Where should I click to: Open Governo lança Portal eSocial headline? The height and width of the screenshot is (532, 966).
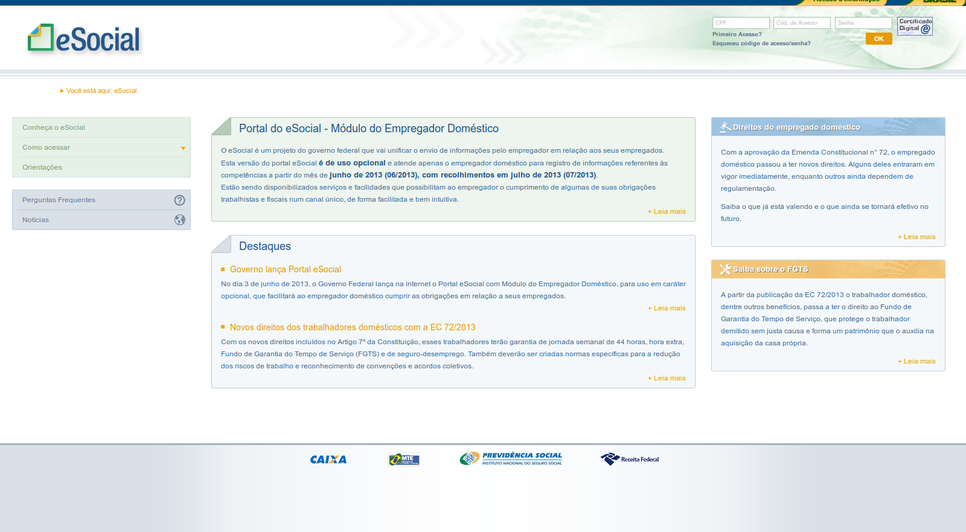pos(285,269)
